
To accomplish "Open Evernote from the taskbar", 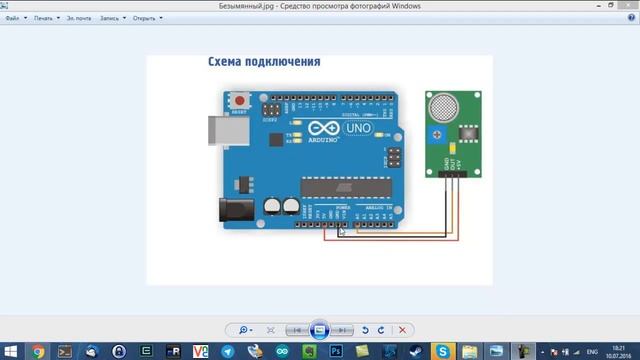I will [309, 351].
